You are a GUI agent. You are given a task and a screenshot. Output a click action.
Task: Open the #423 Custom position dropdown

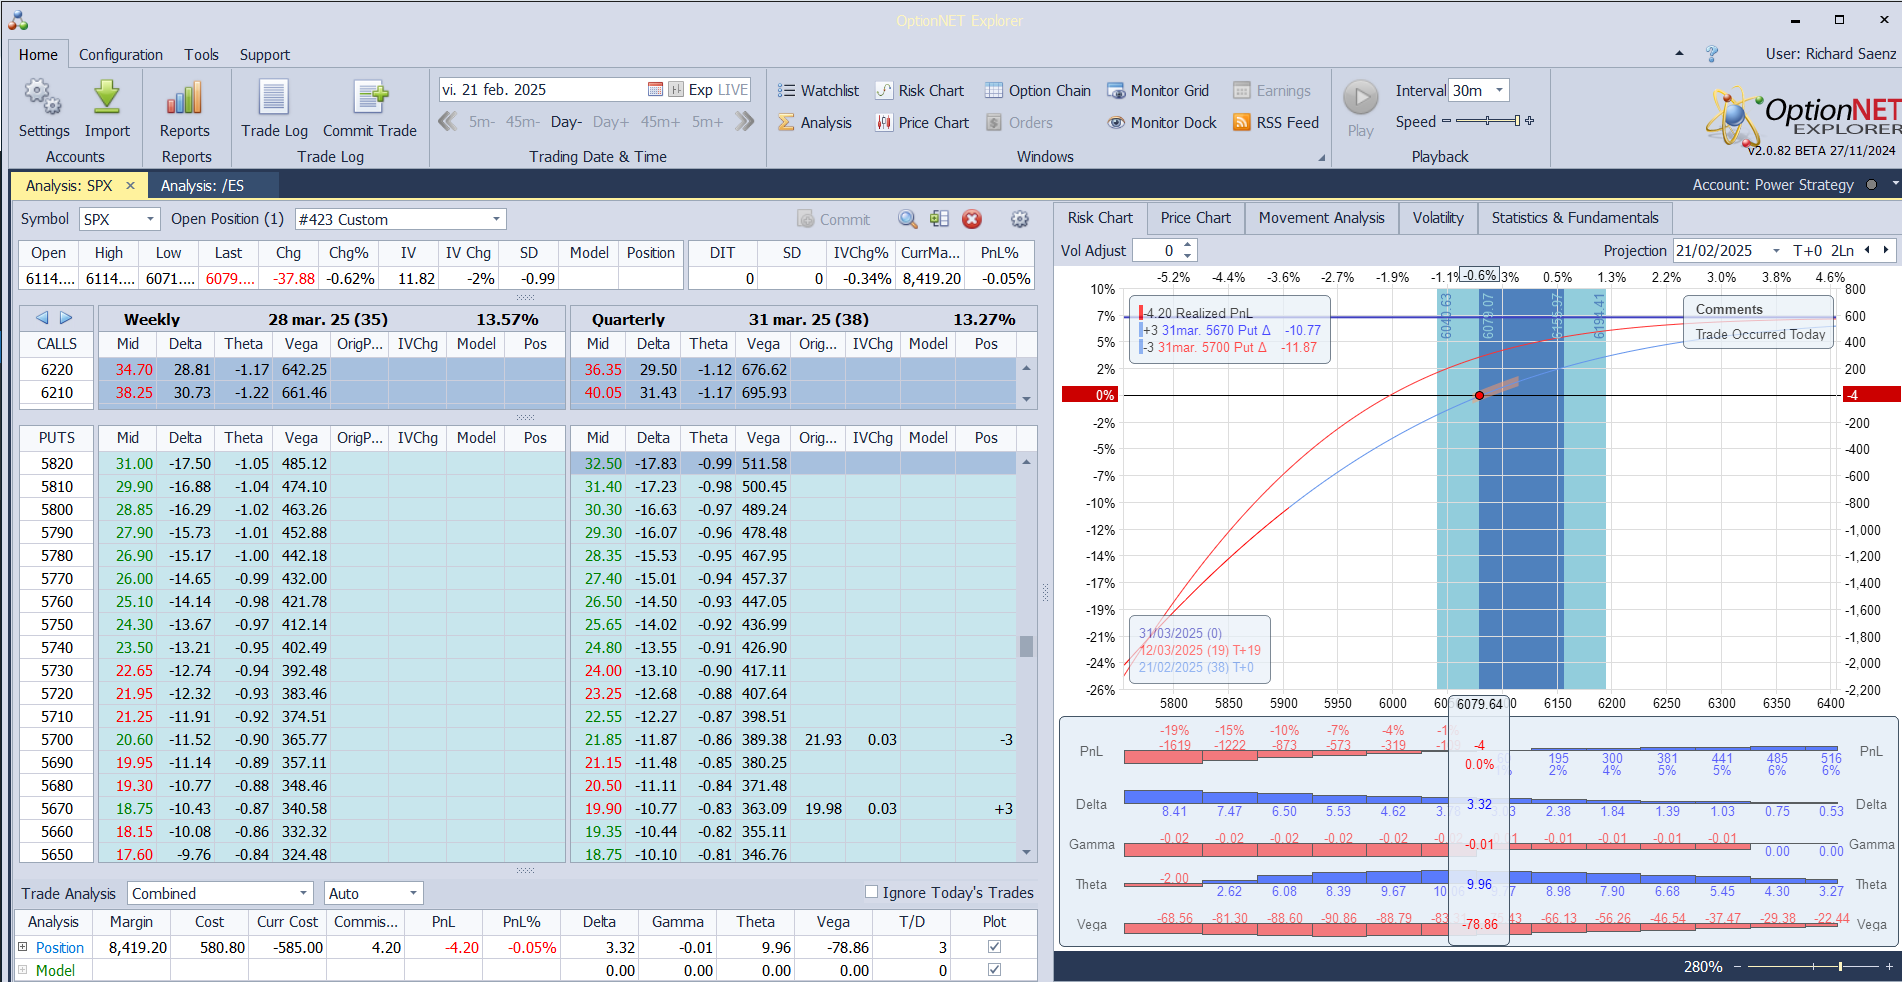[496, 219]
